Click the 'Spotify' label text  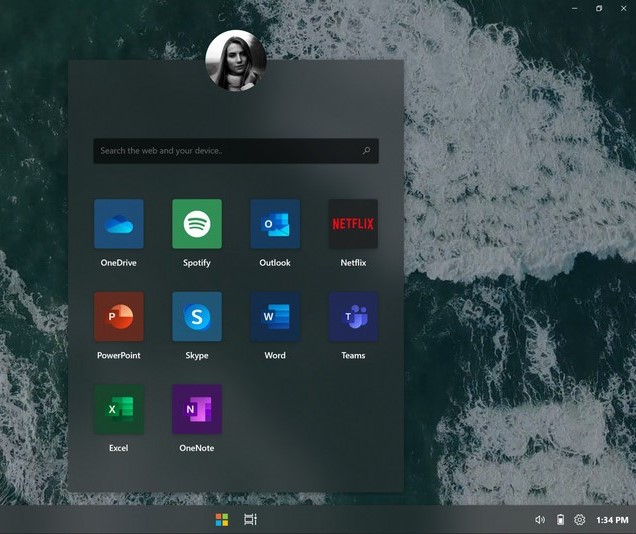[197, 263]
